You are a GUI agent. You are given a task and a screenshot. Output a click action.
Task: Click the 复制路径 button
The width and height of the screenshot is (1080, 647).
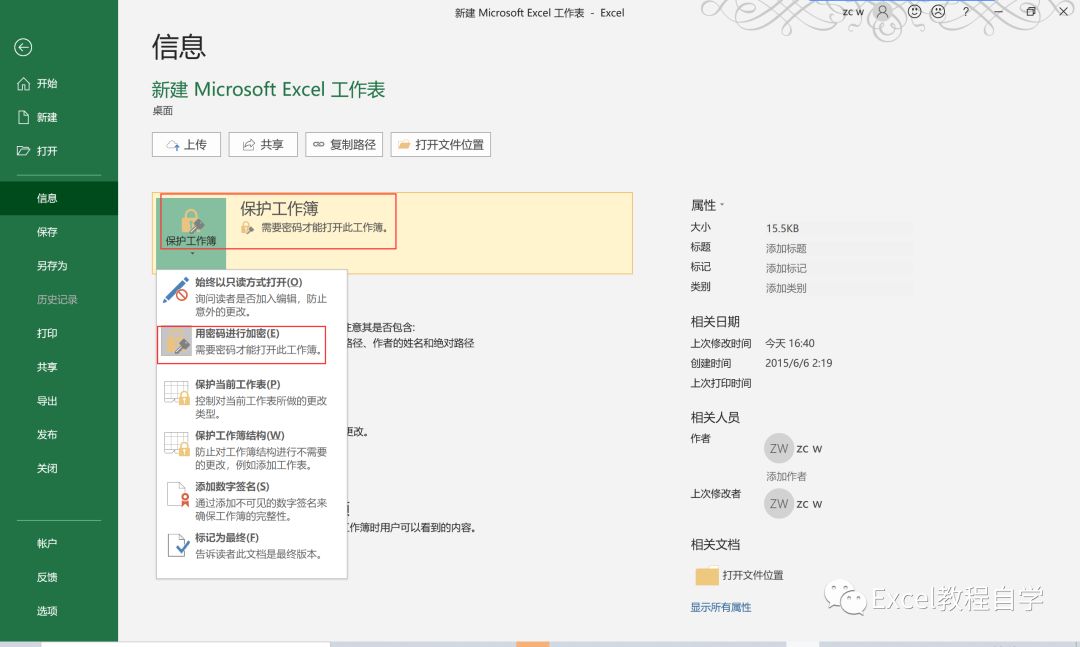pos(344,145)
